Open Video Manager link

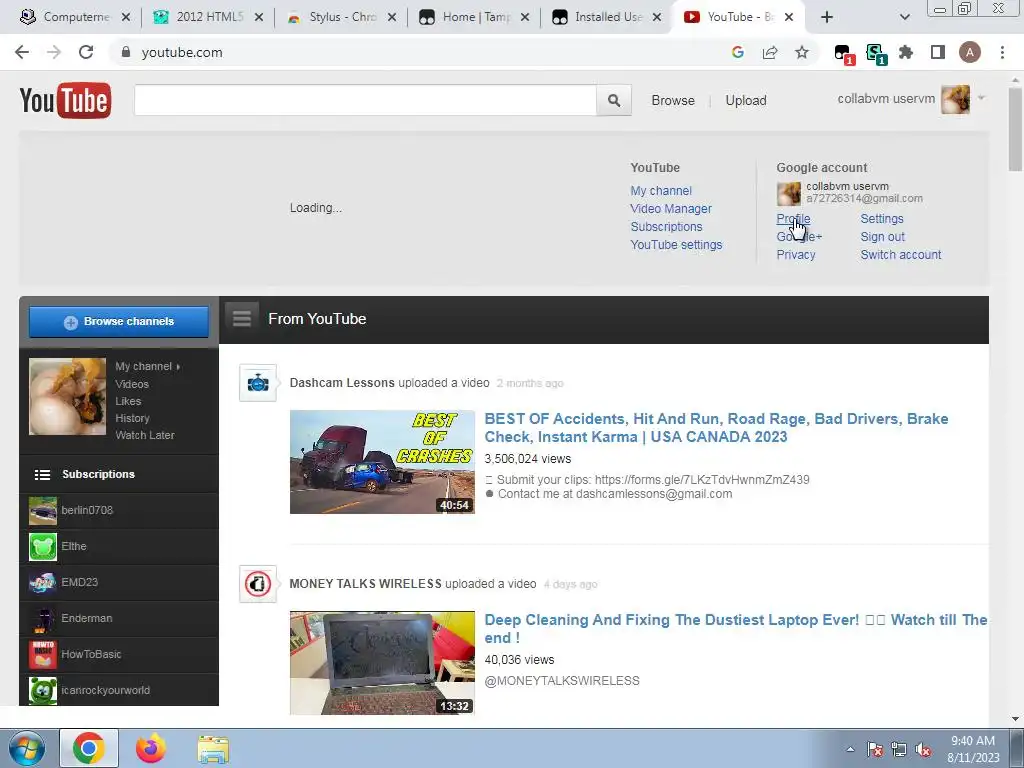[671, 209]
